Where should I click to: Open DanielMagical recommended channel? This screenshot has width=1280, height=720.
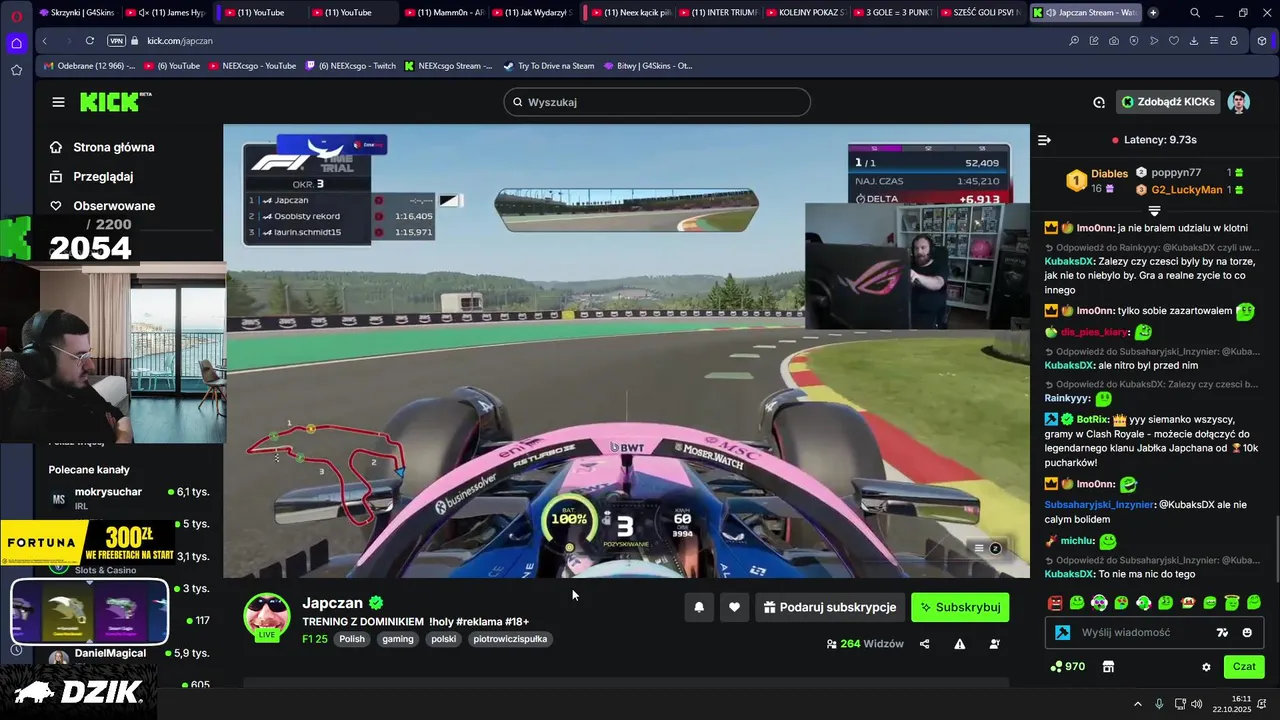[x=128, y=655]
